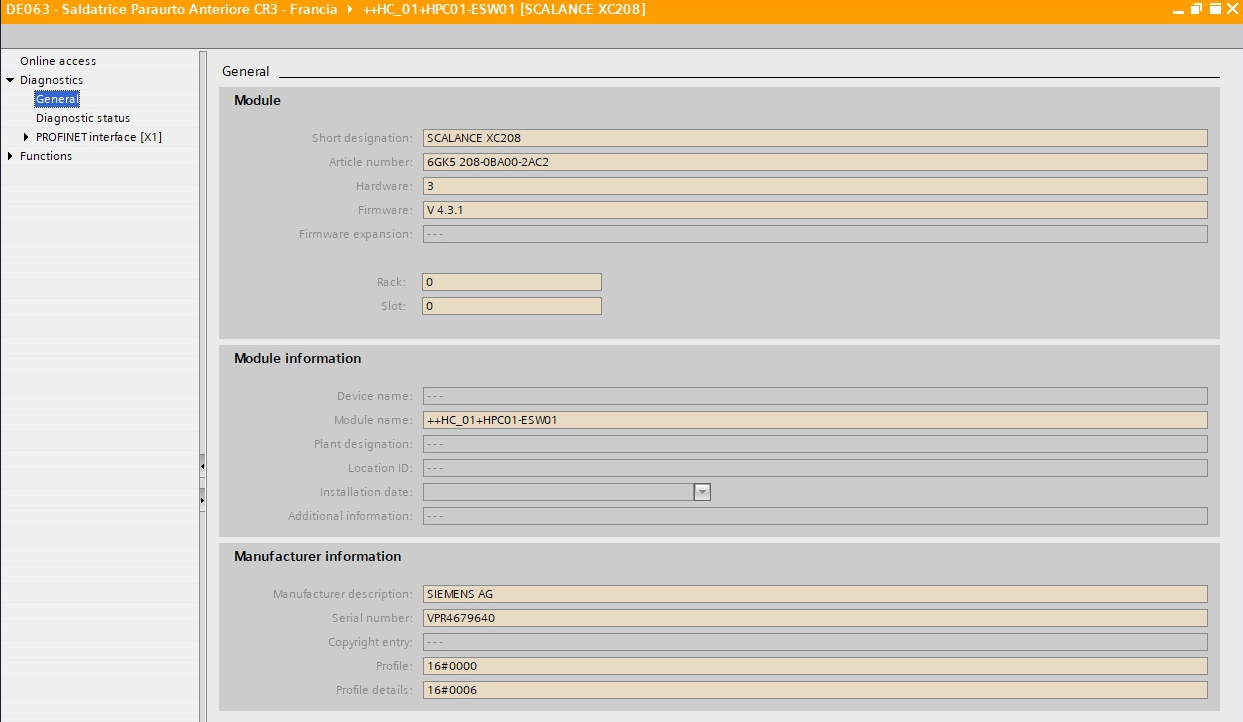Select Online access in the navigation tree
This screenshot has height=722, width=1243.
tap(58, 61)
